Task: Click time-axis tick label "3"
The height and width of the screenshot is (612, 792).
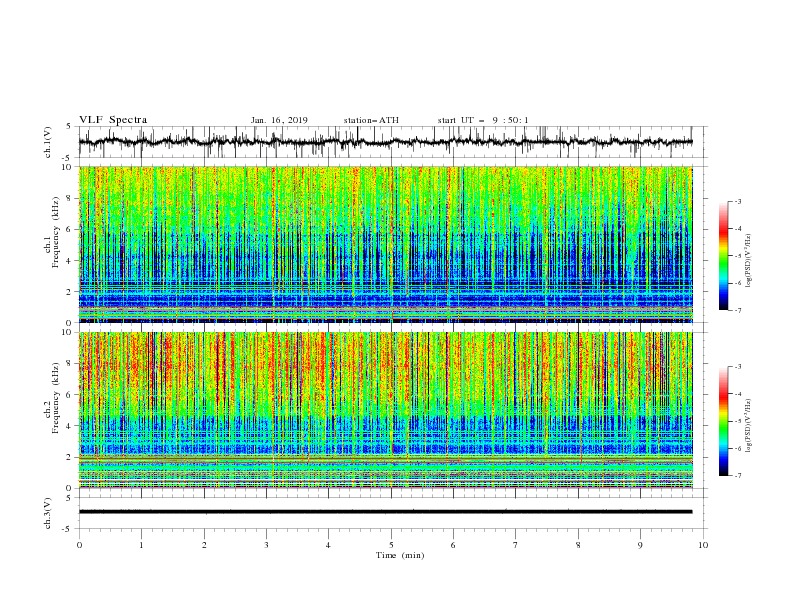Action: point(266,545)
